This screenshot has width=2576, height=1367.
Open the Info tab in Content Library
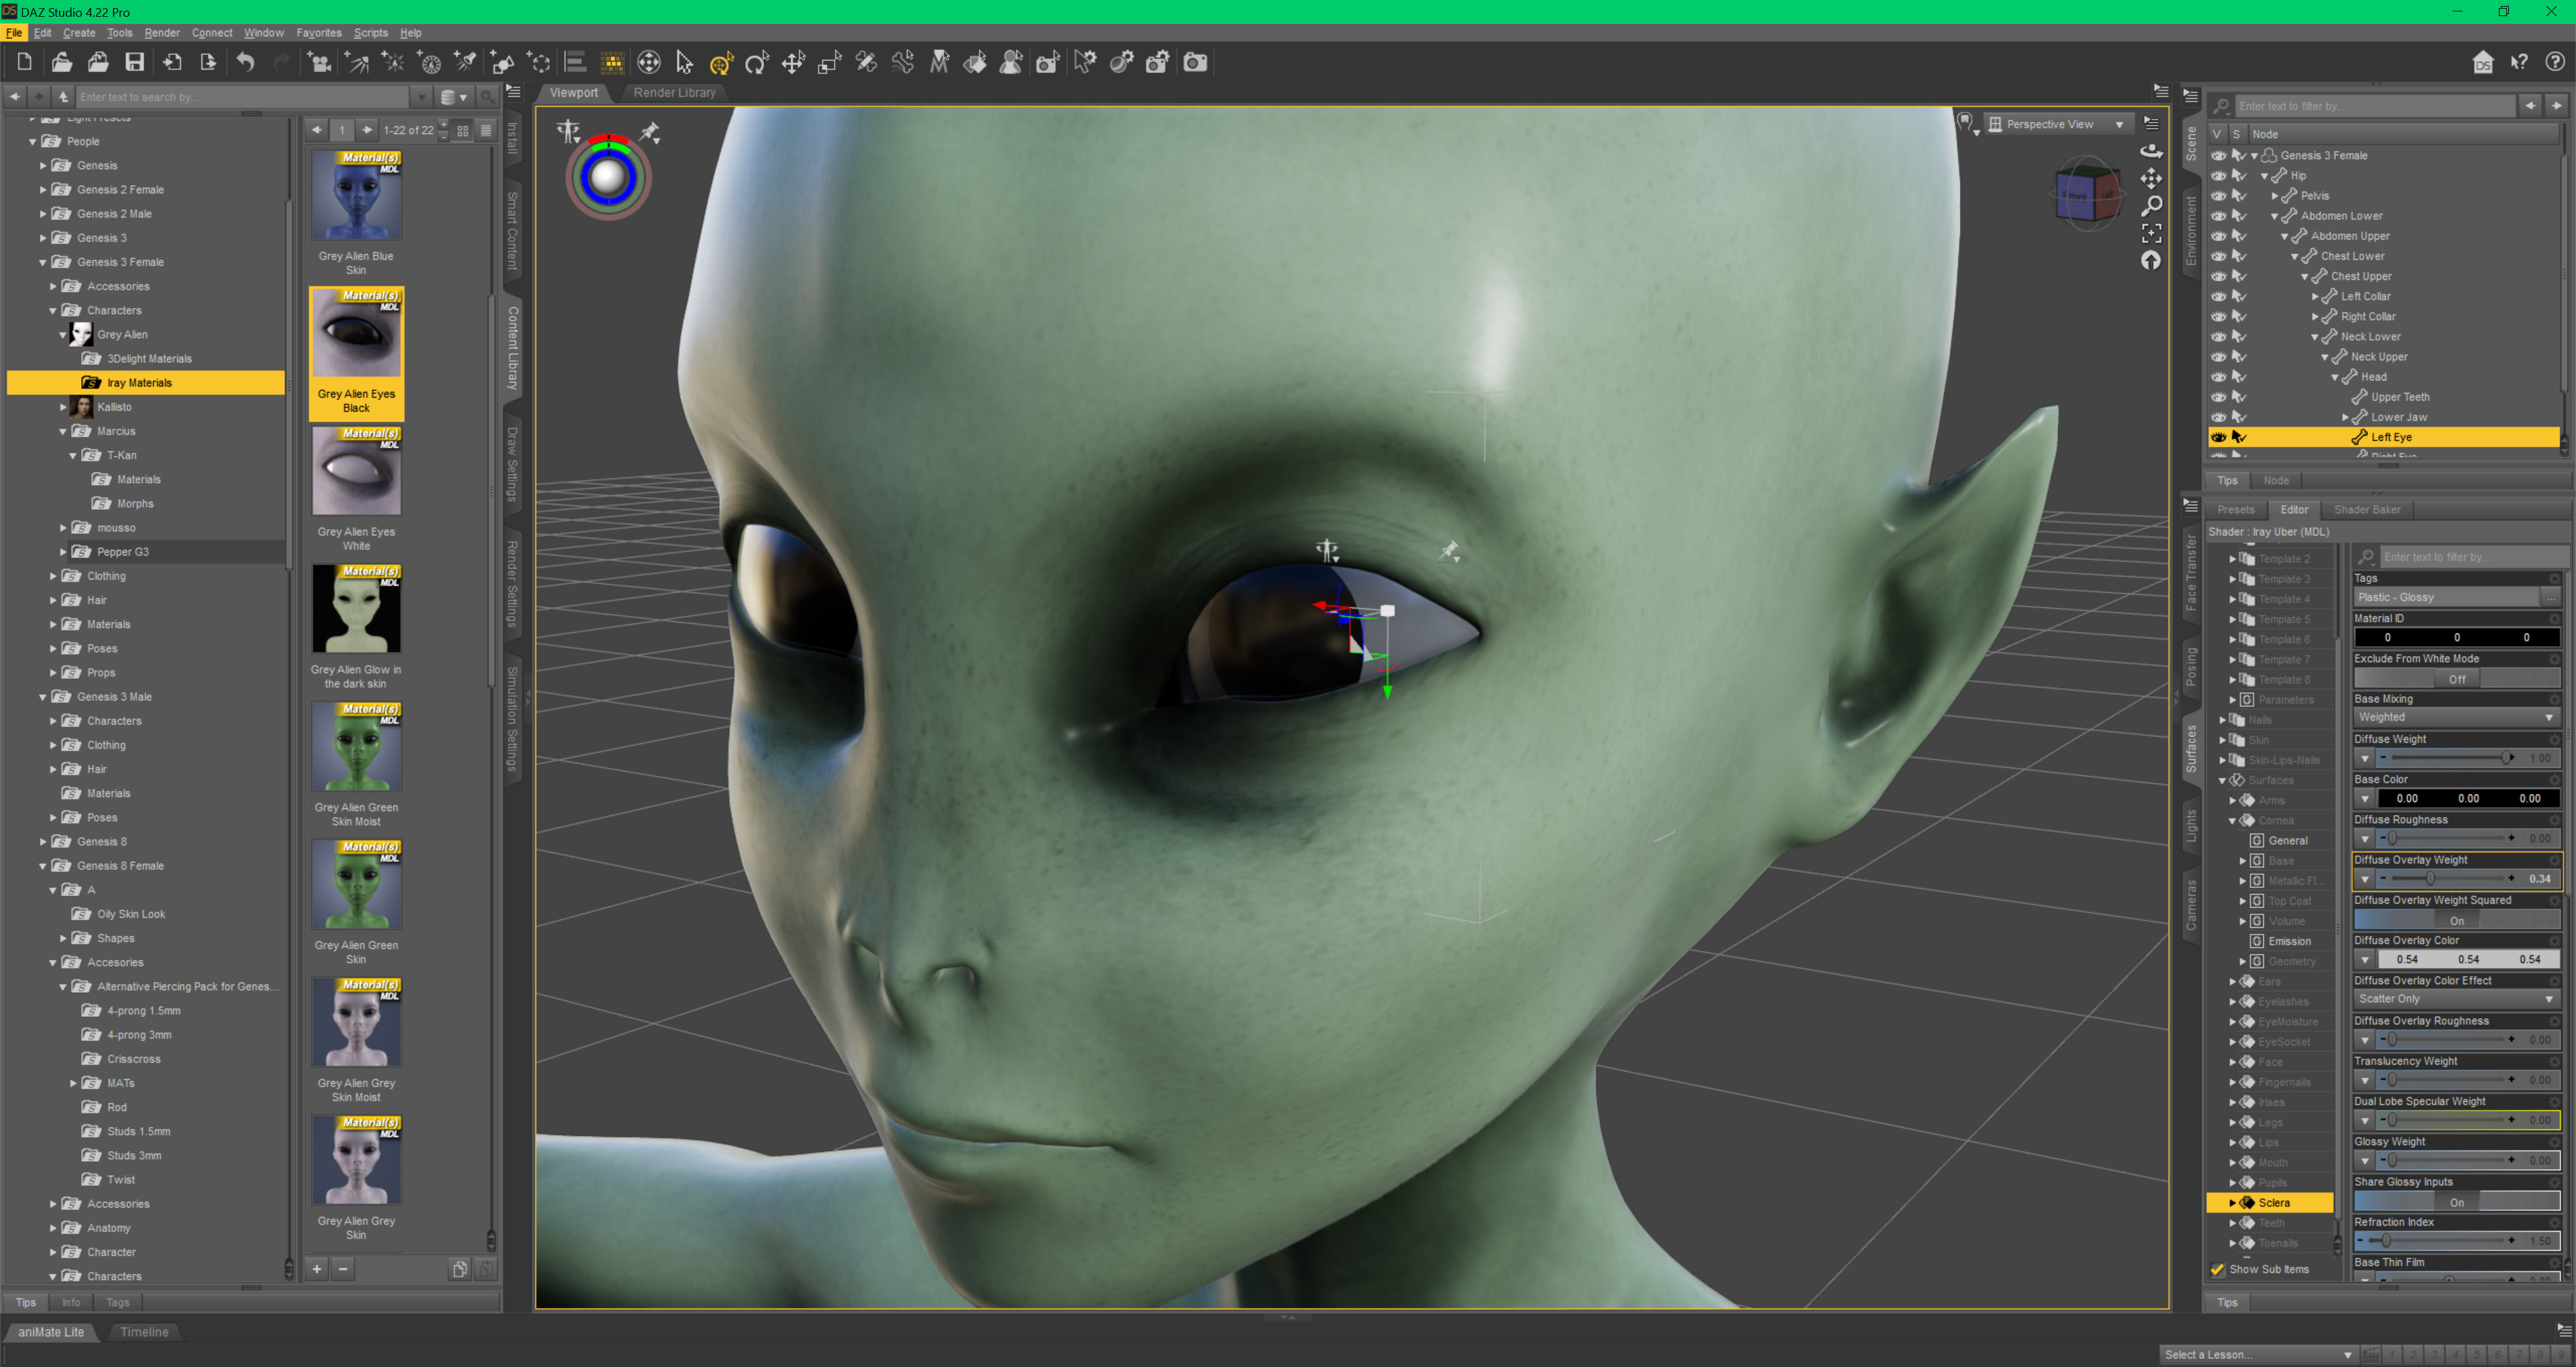71,1303
